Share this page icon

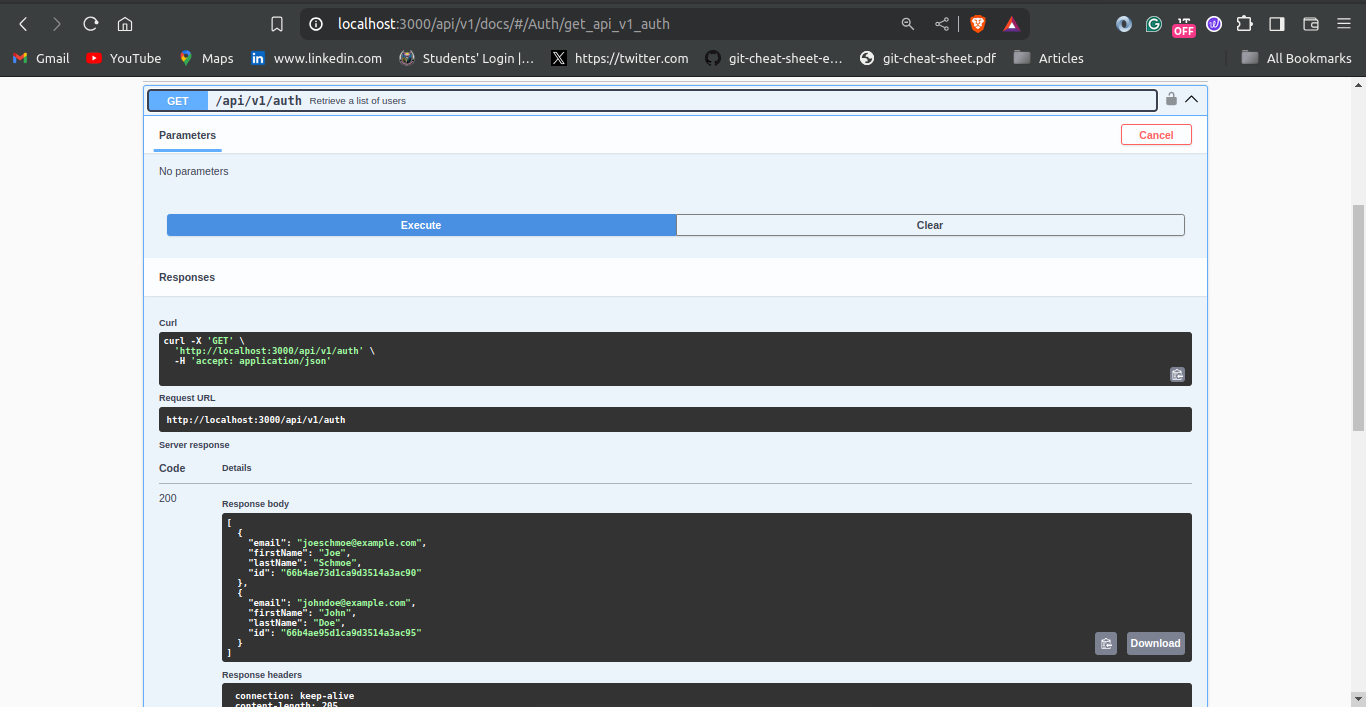[x=942, y=24]
